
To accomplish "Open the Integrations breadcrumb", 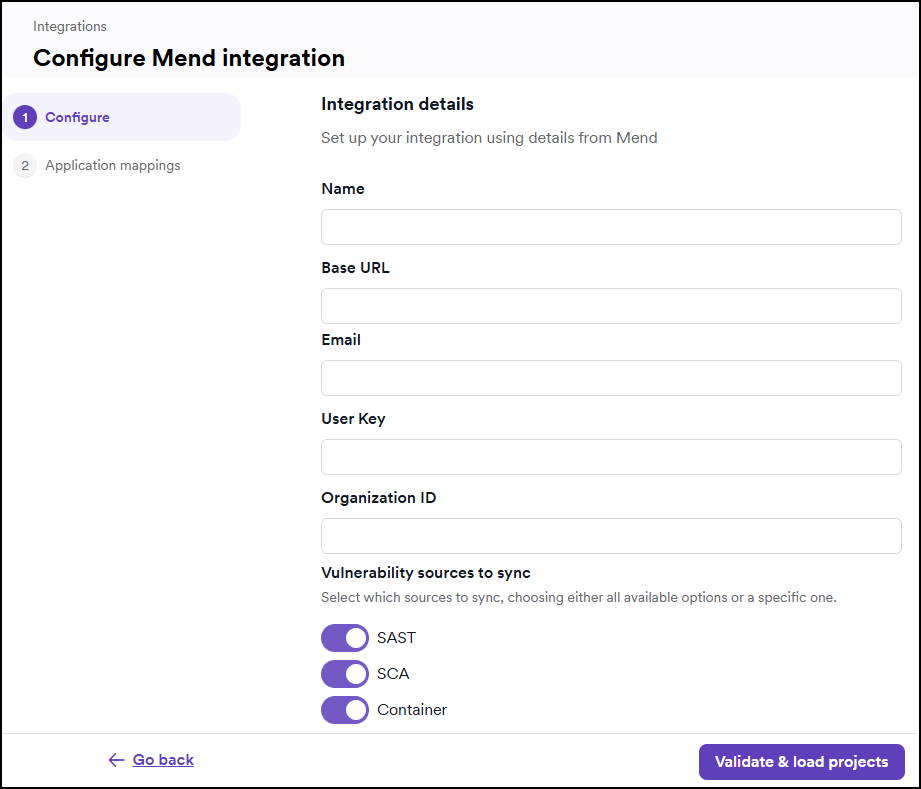I will [x=69, y=26].
